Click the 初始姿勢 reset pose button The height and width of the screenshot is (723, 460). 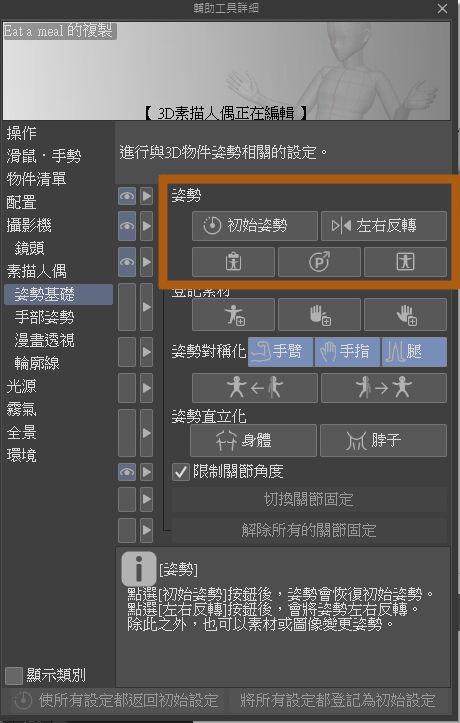pos(255,226)
